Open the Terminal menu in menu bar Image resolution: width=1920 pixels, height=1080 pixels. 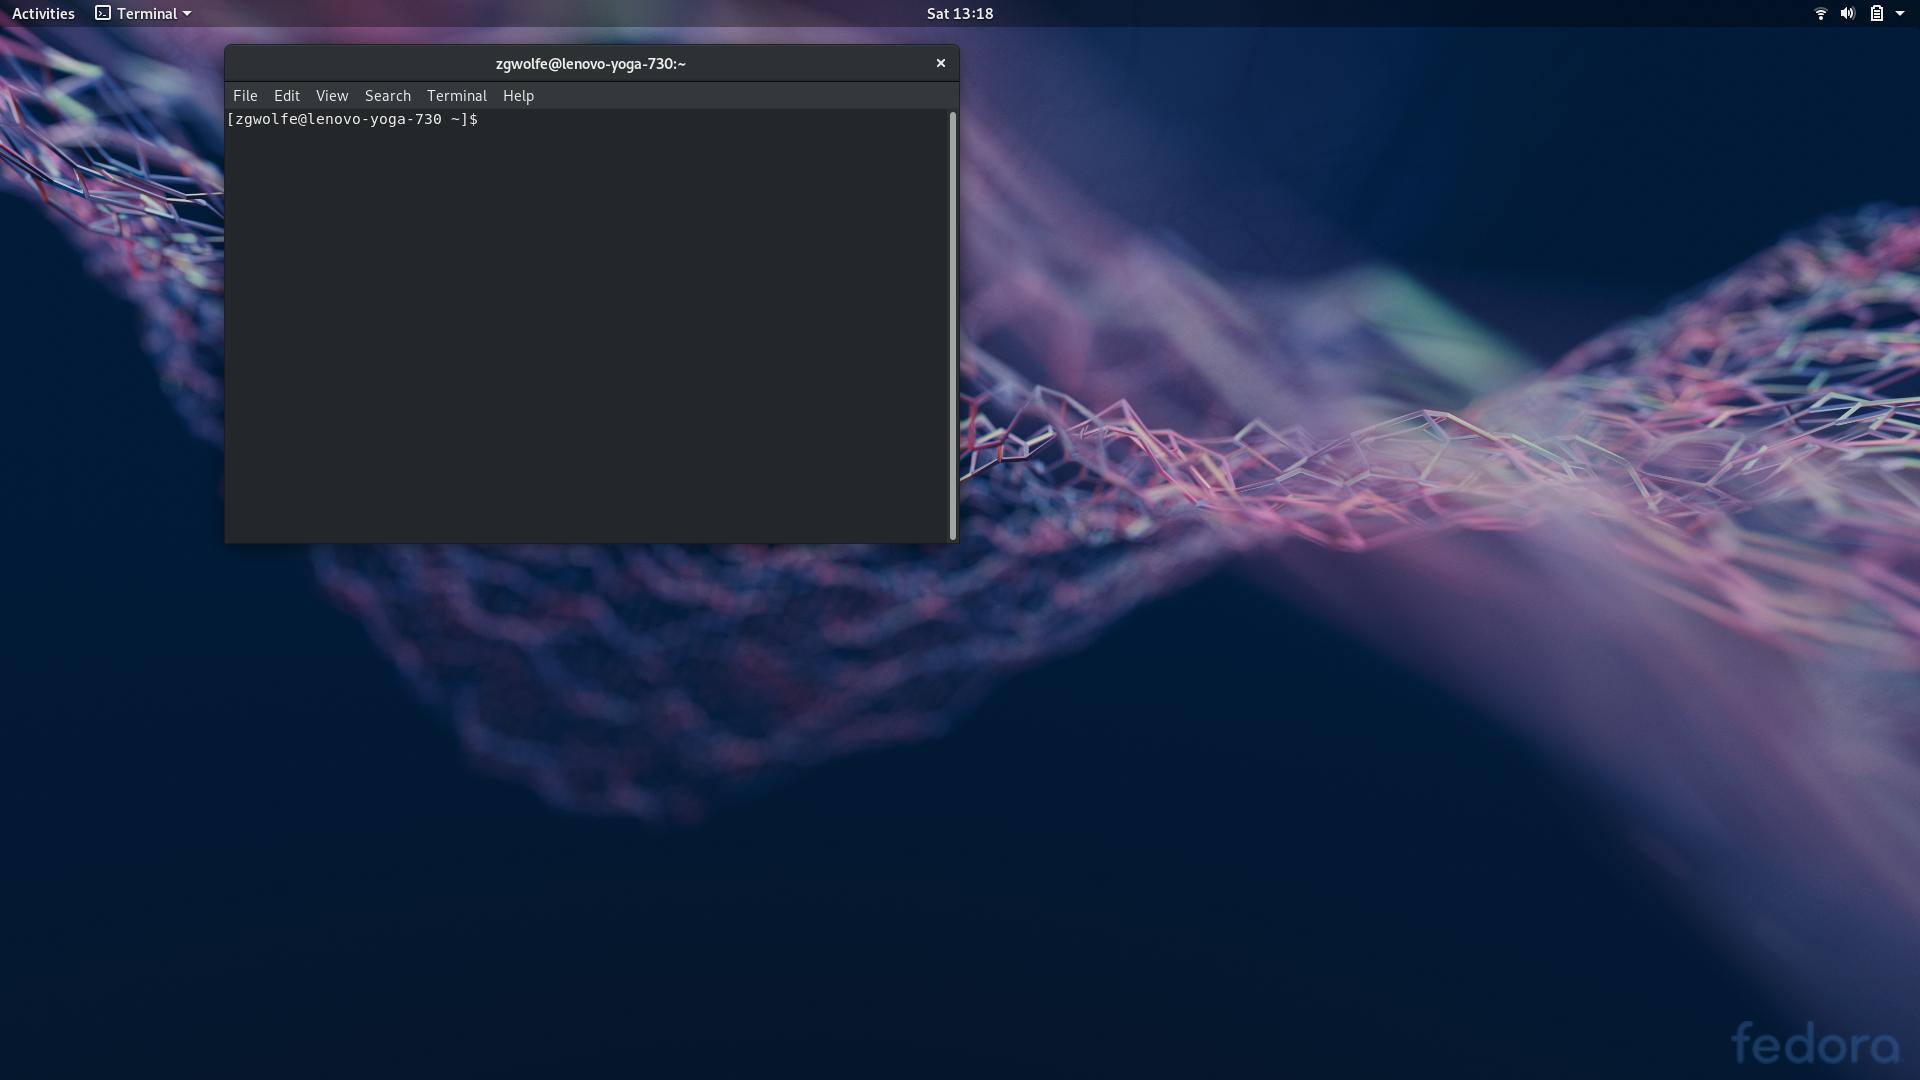tap(457, 96)
